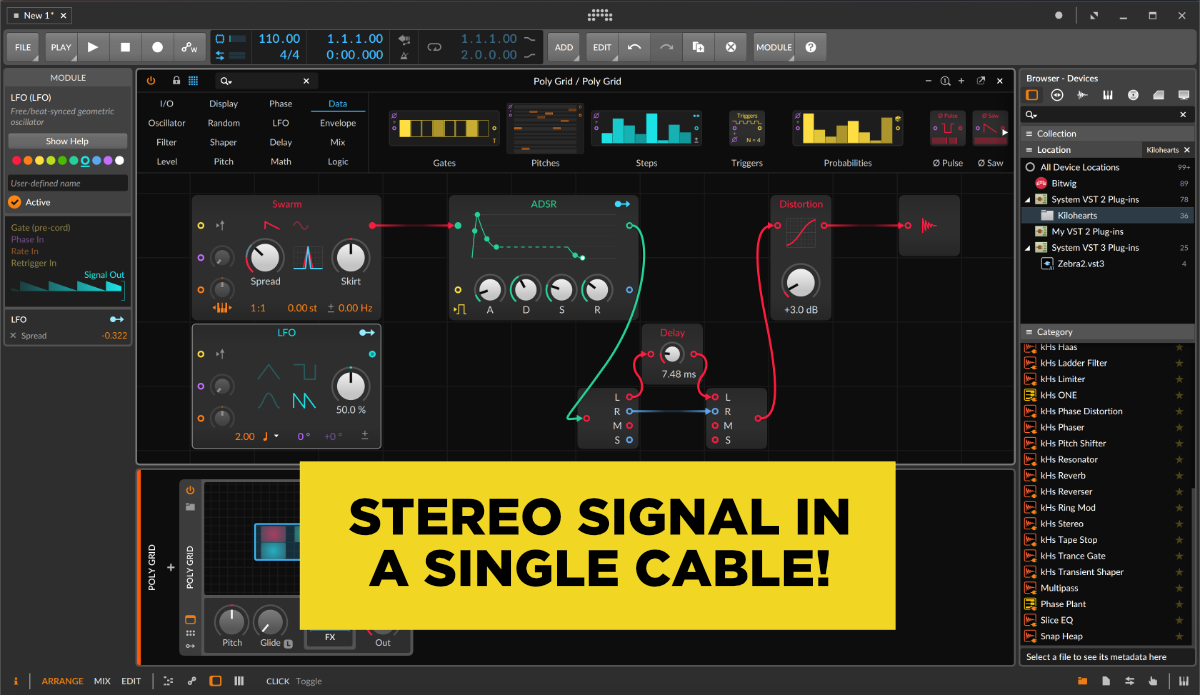Zoom in with the plus icon in grid header

pyautogui.click(x=961, y=81)
